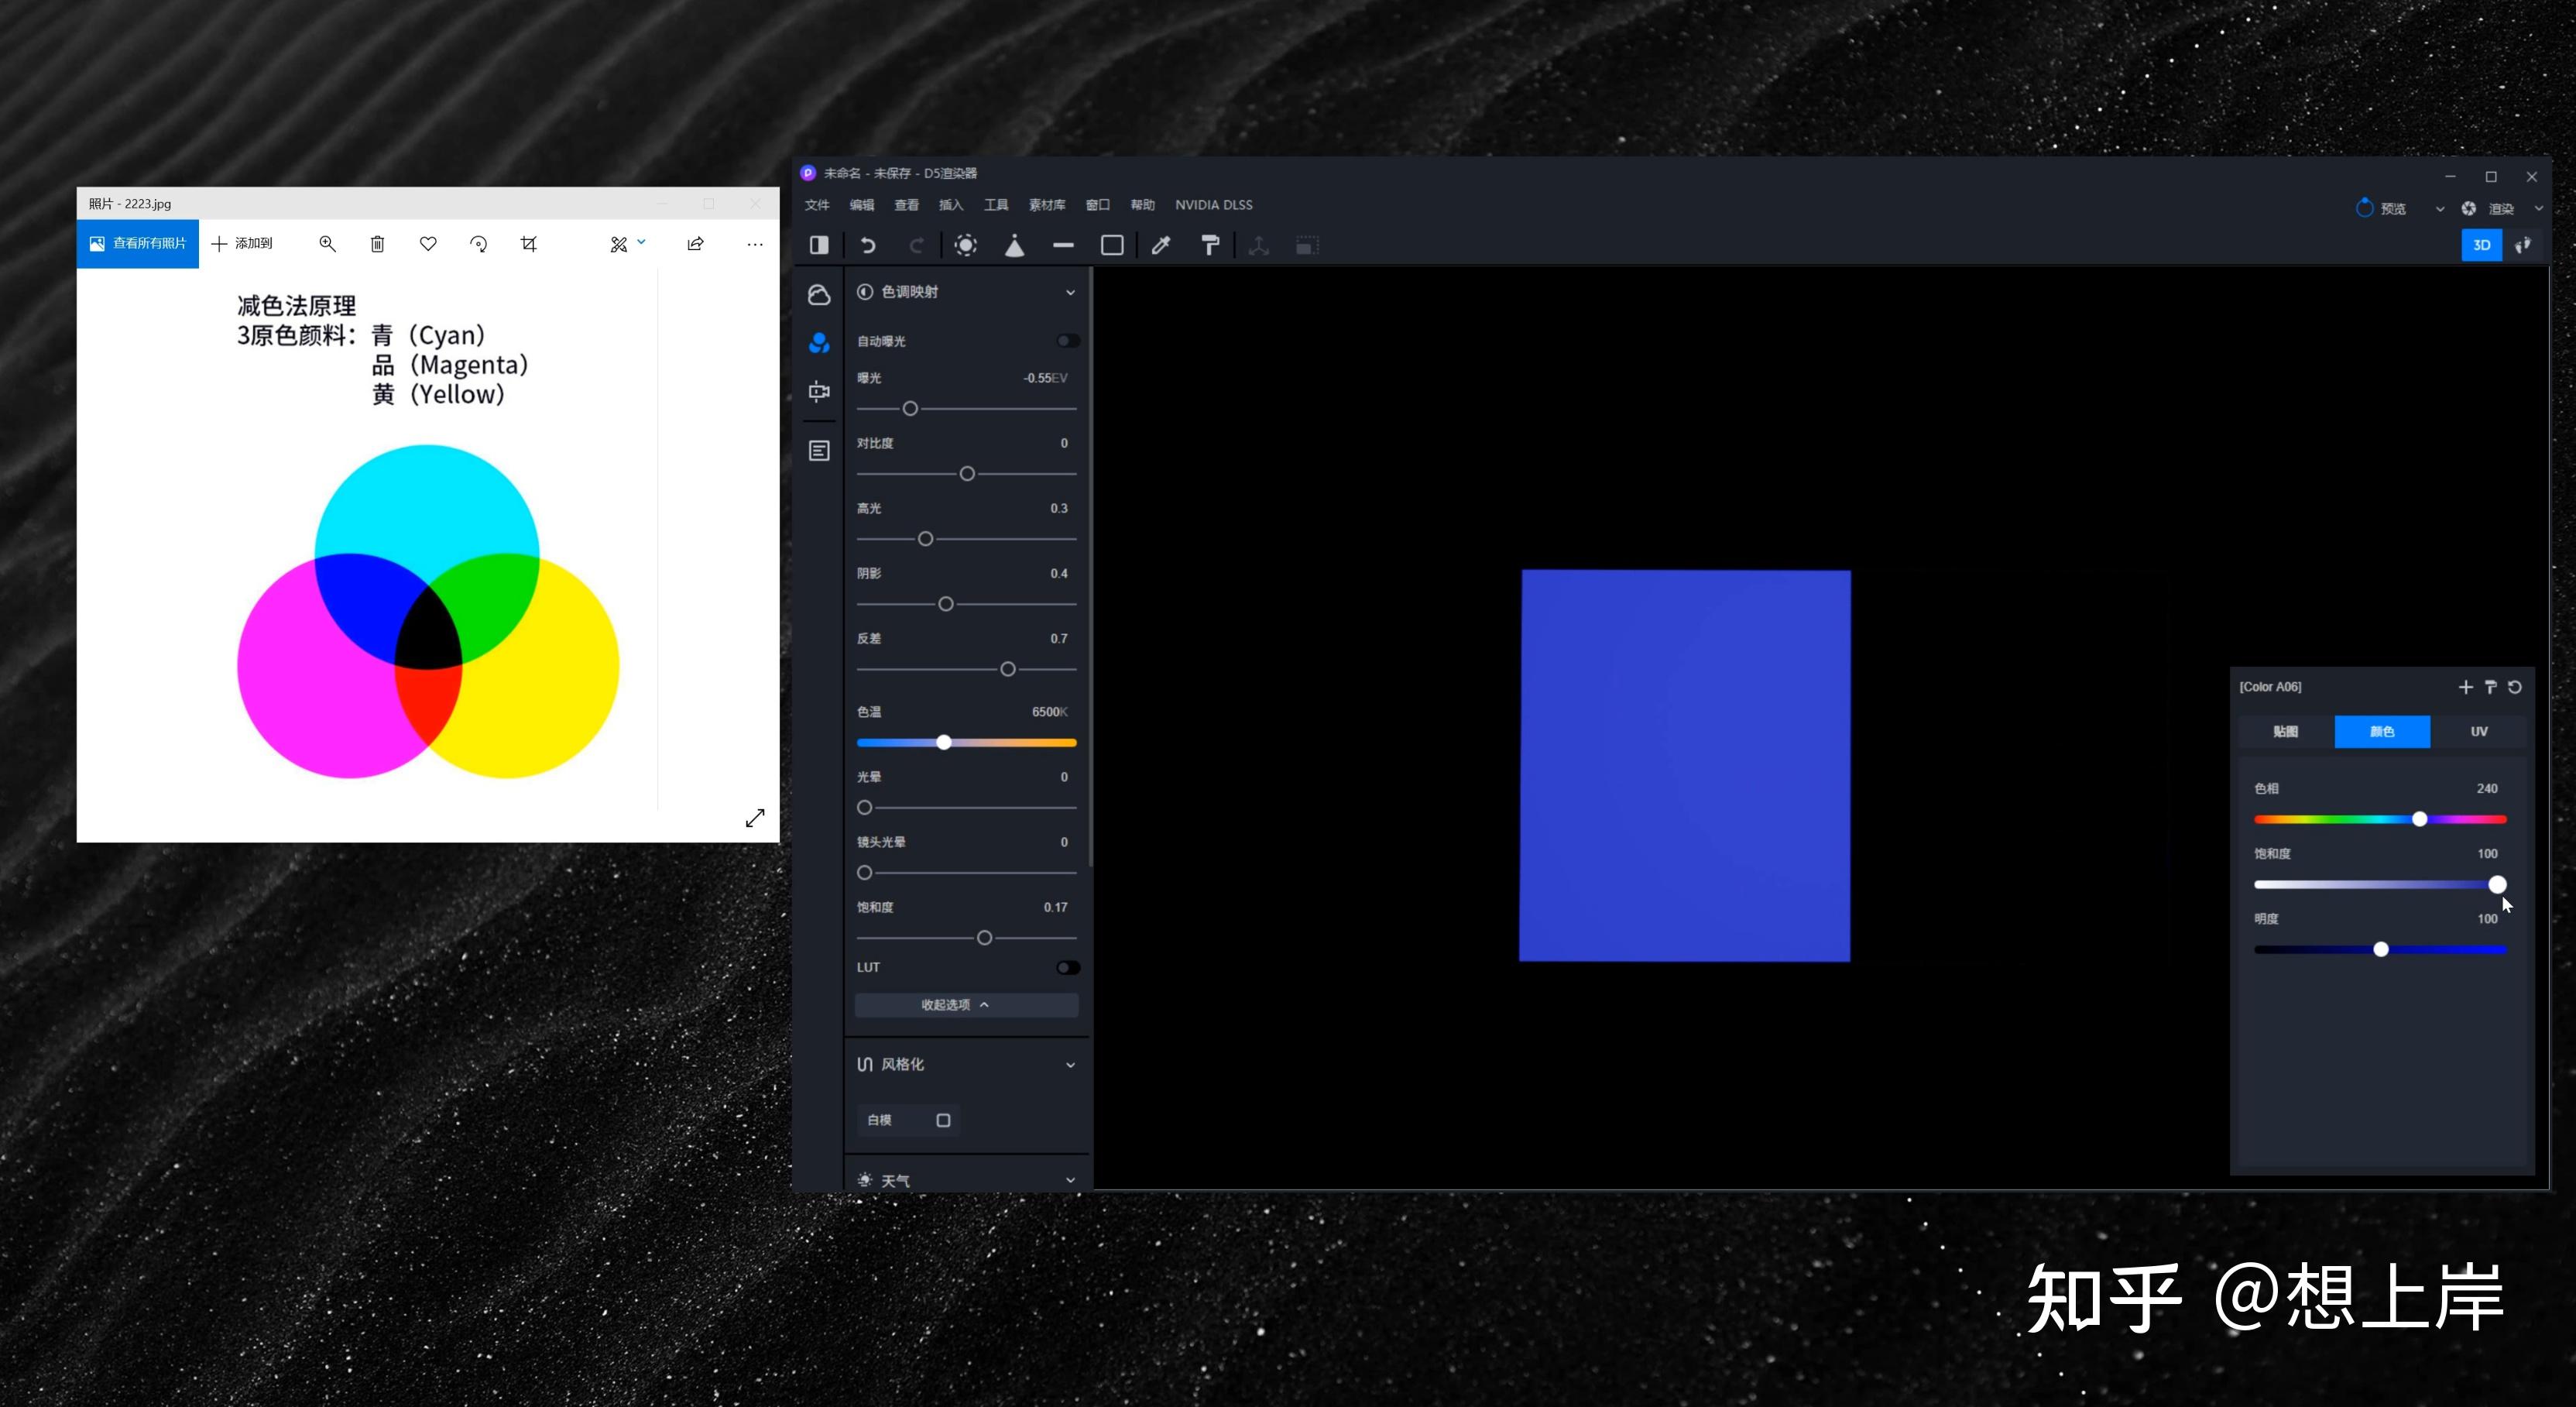Open the weather cloud sidebar panel
This screenshot has height=1407, width=2576.
[x=819, y=294]
